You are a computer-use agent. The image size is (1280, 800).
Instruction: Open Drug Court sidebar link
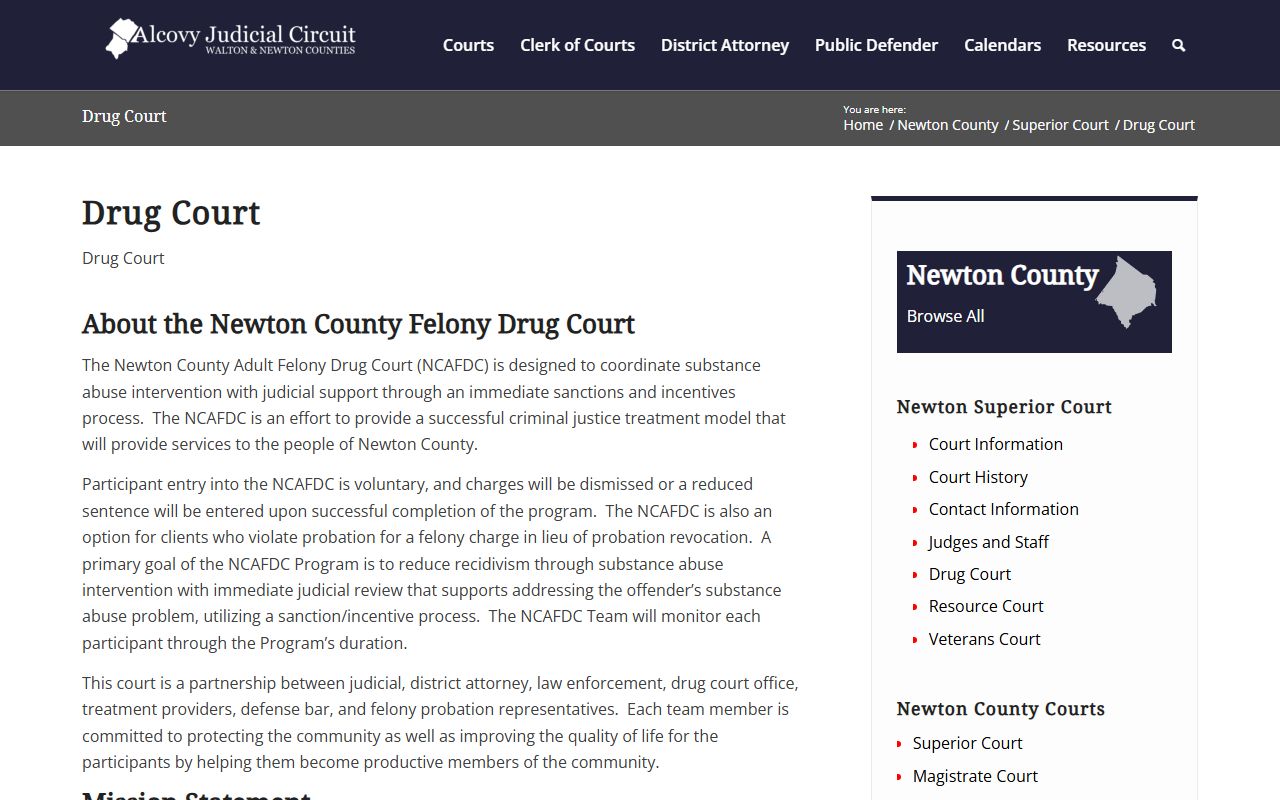(970, 574)
